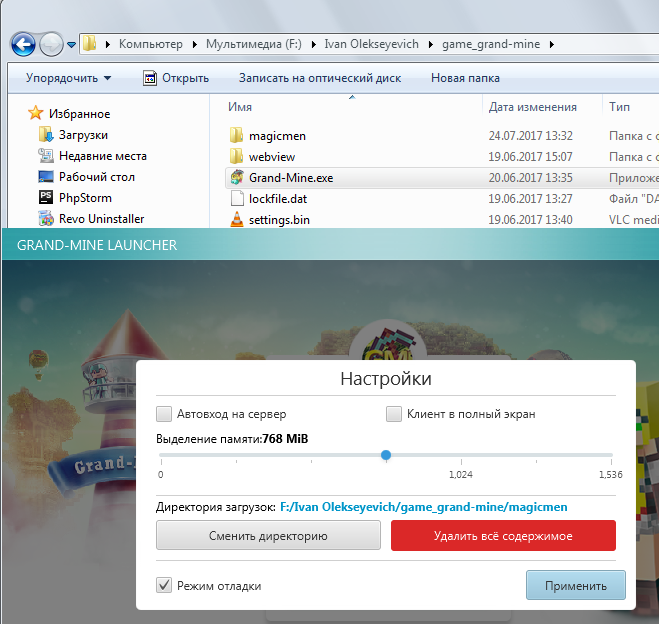Open the download directory path link
This screenshot has height=624, width=659.
pyautogui.click(x=424, y=507)
